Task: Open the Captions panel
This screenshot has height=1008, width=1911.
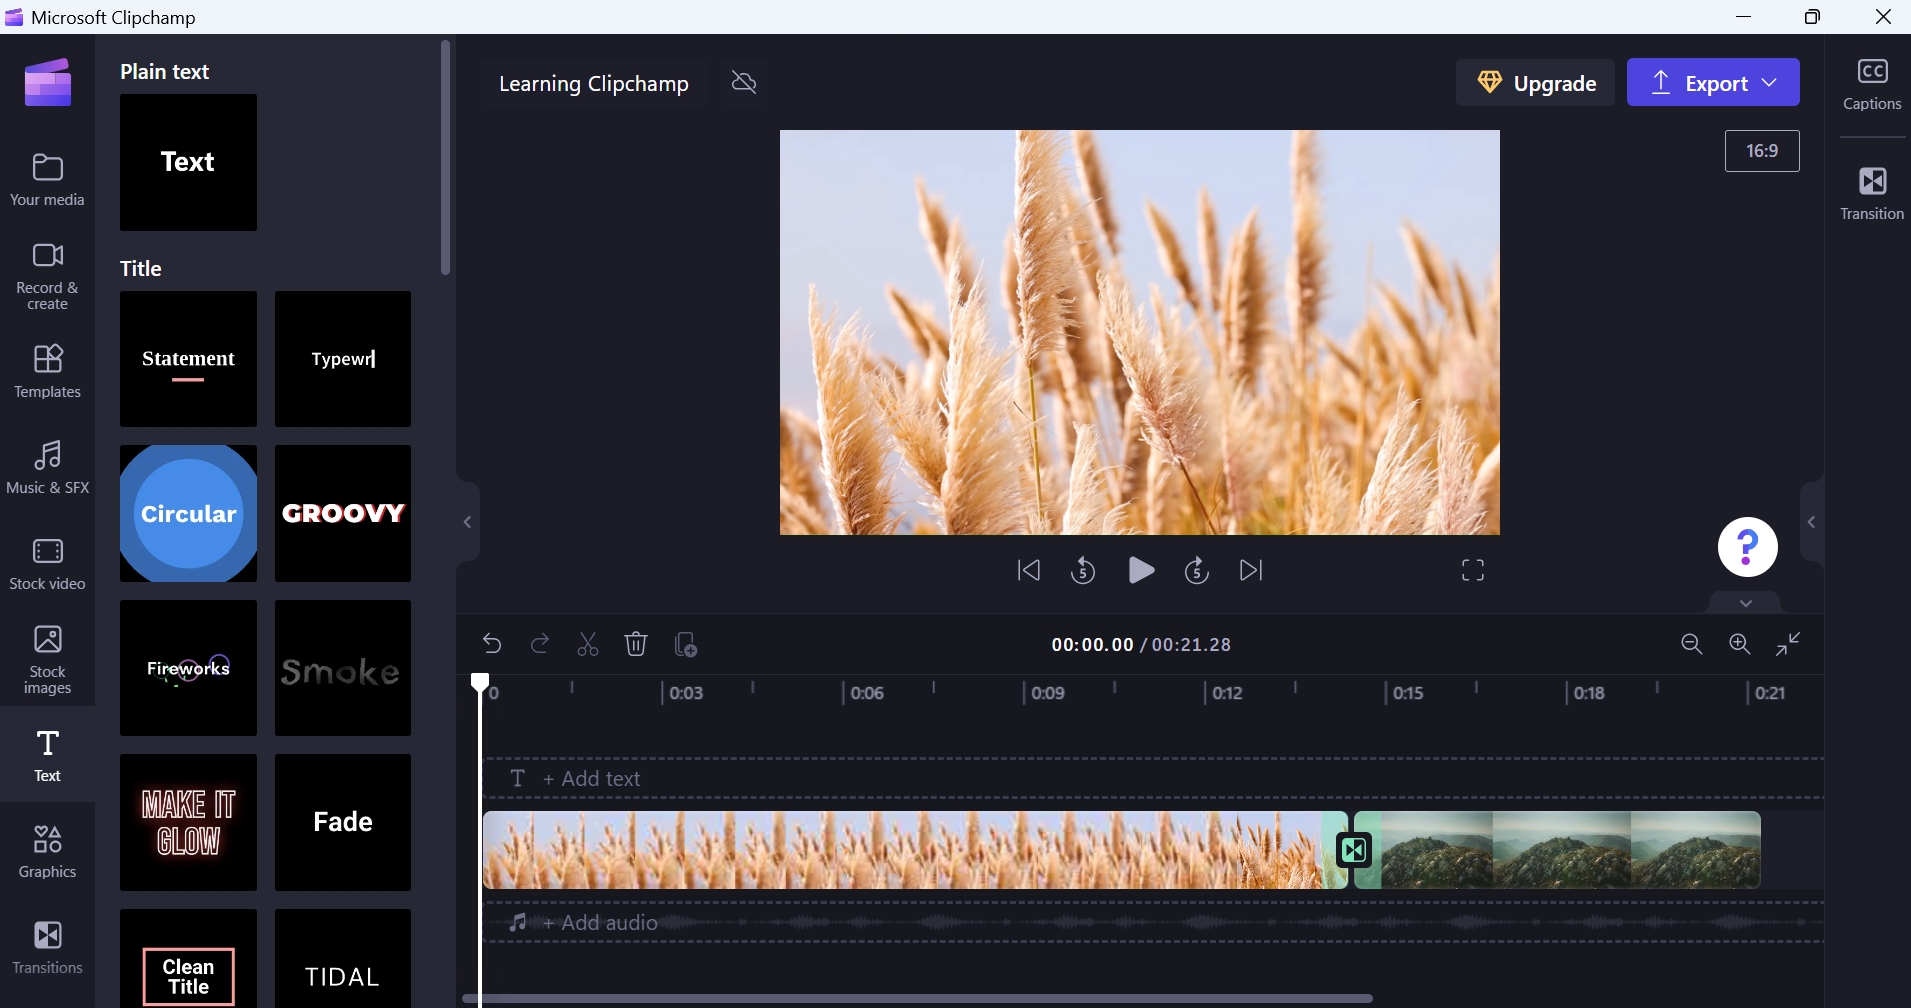Action: point(1872,84)
